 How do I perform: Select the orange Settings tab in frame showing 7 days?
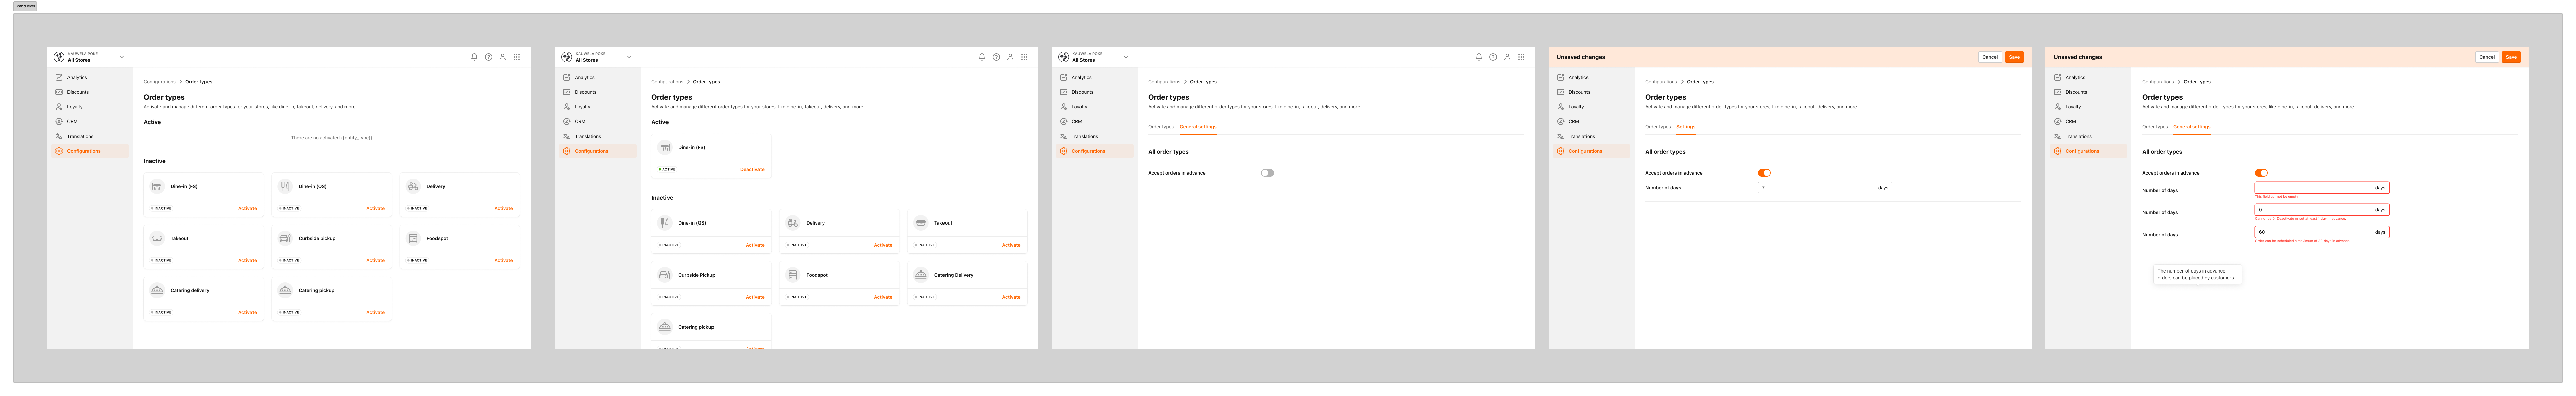(1686, 127)
